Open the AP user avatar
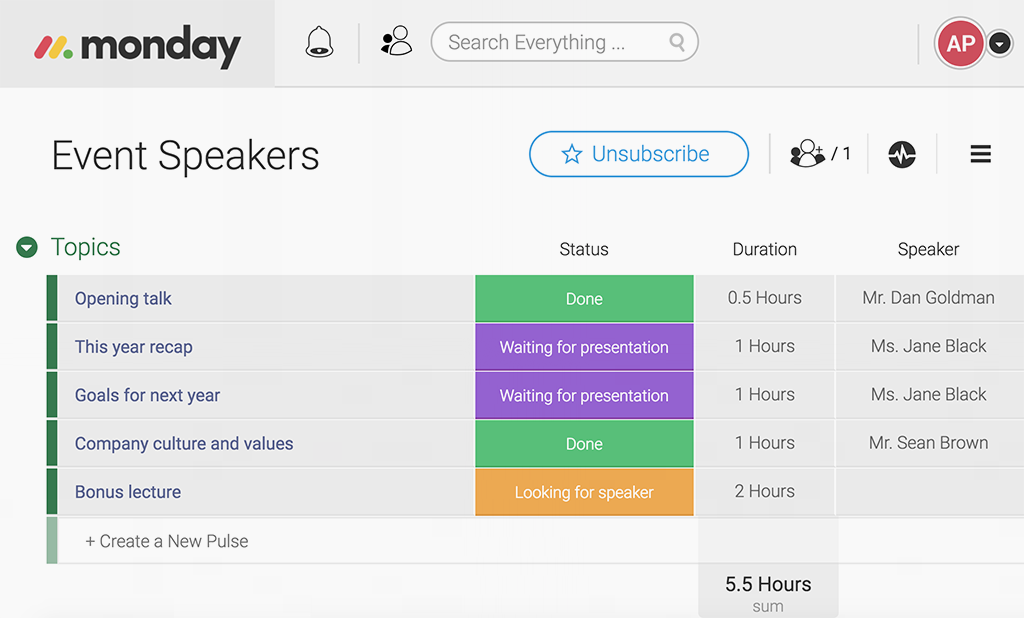This screenshot has width=1024, height=618. [x=961, y=44]
